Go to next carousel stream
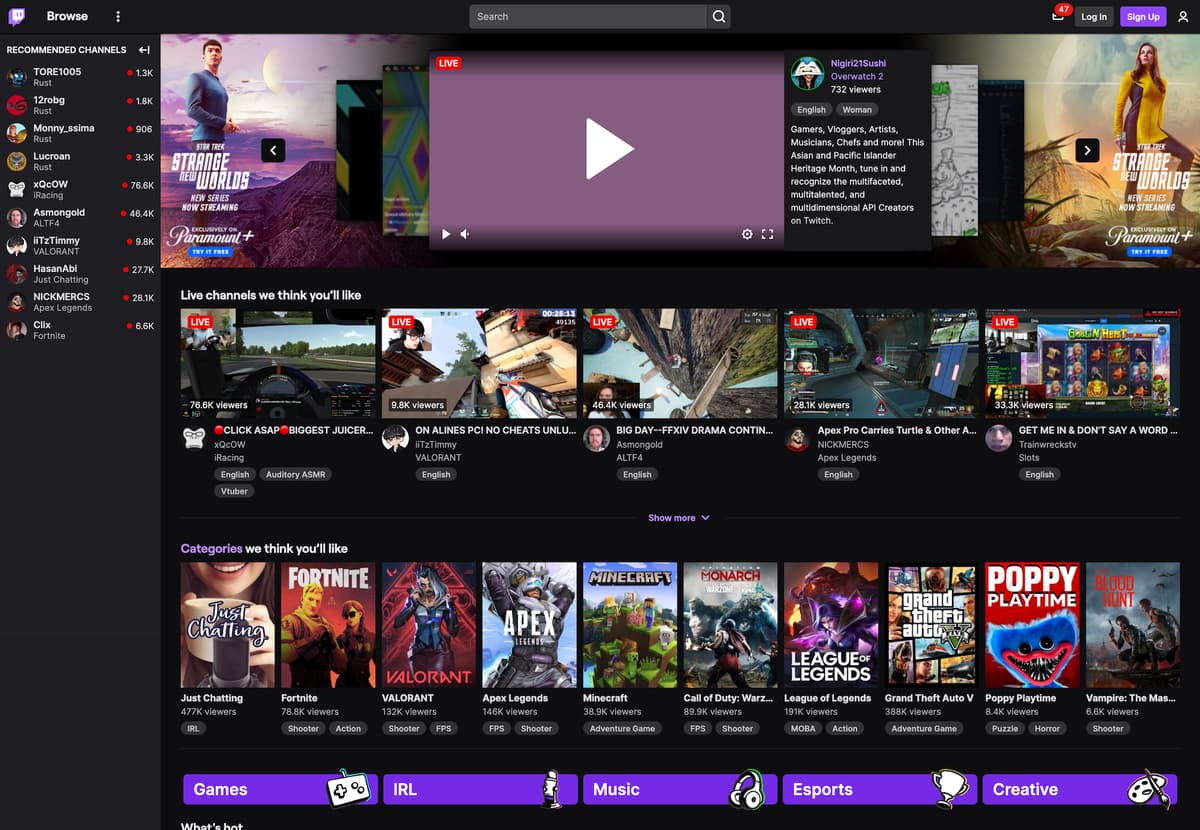This screenshot has height=830, width=1200. click(x=1087, y=150)
